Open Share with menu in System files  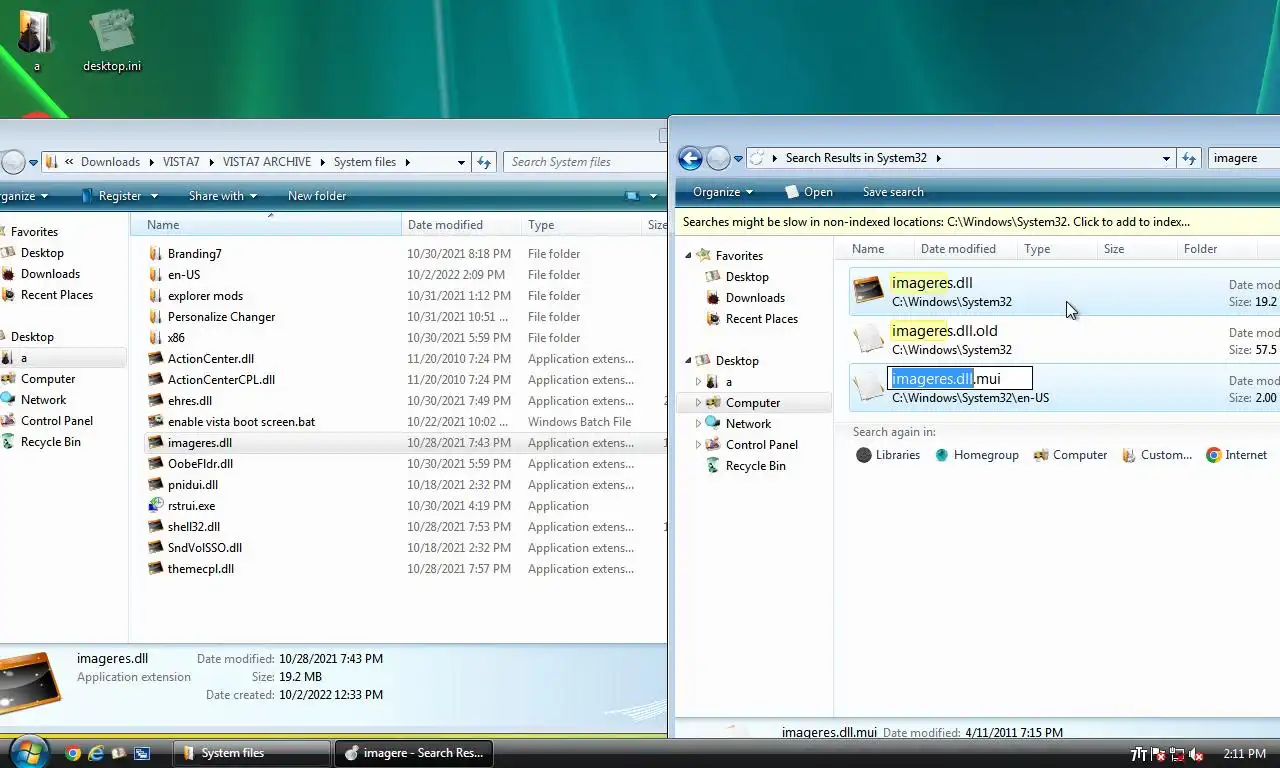coord(223,196)
